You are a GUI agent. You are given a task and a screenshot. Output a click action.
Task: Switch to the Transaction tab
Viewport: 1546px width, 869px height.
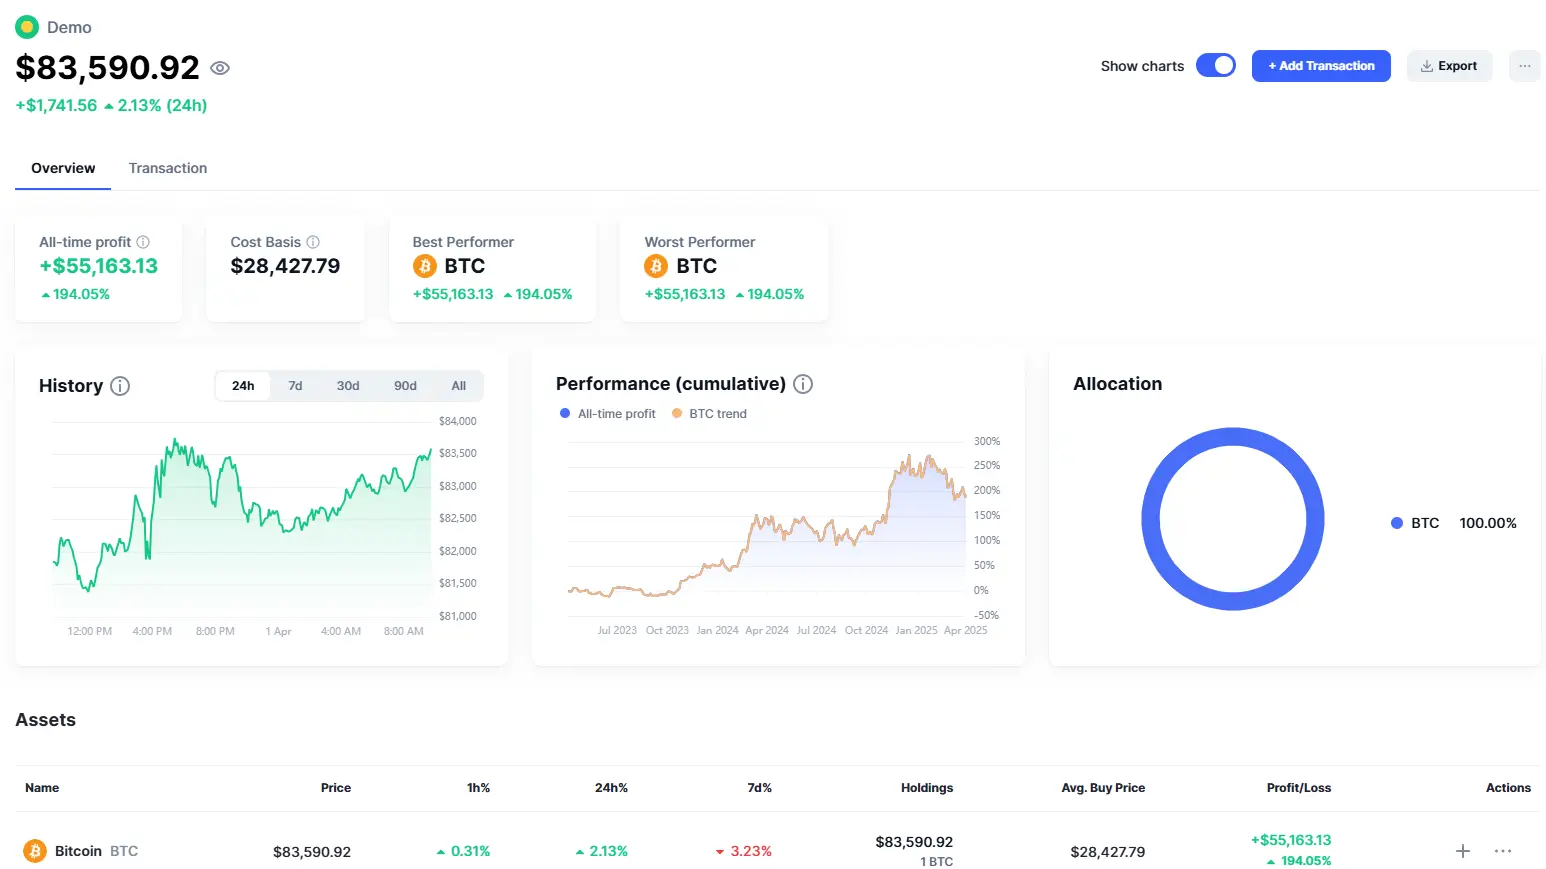point(168,168)
